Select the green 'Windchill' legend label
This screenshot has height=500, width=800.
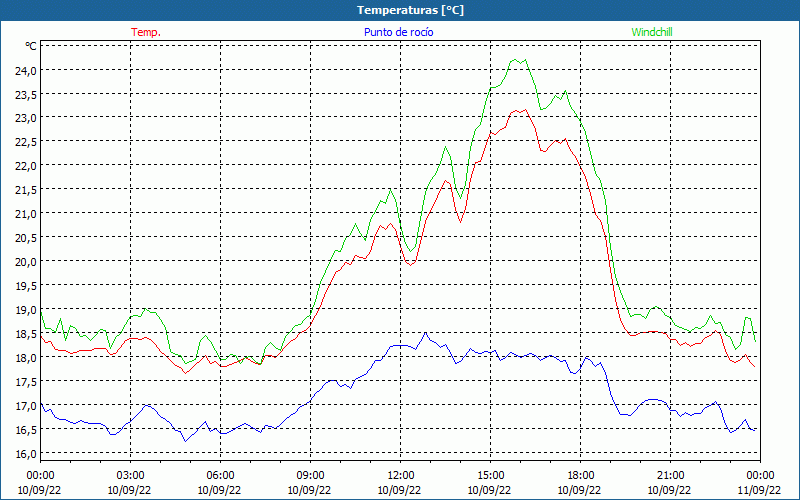click(x=652, y=32)
